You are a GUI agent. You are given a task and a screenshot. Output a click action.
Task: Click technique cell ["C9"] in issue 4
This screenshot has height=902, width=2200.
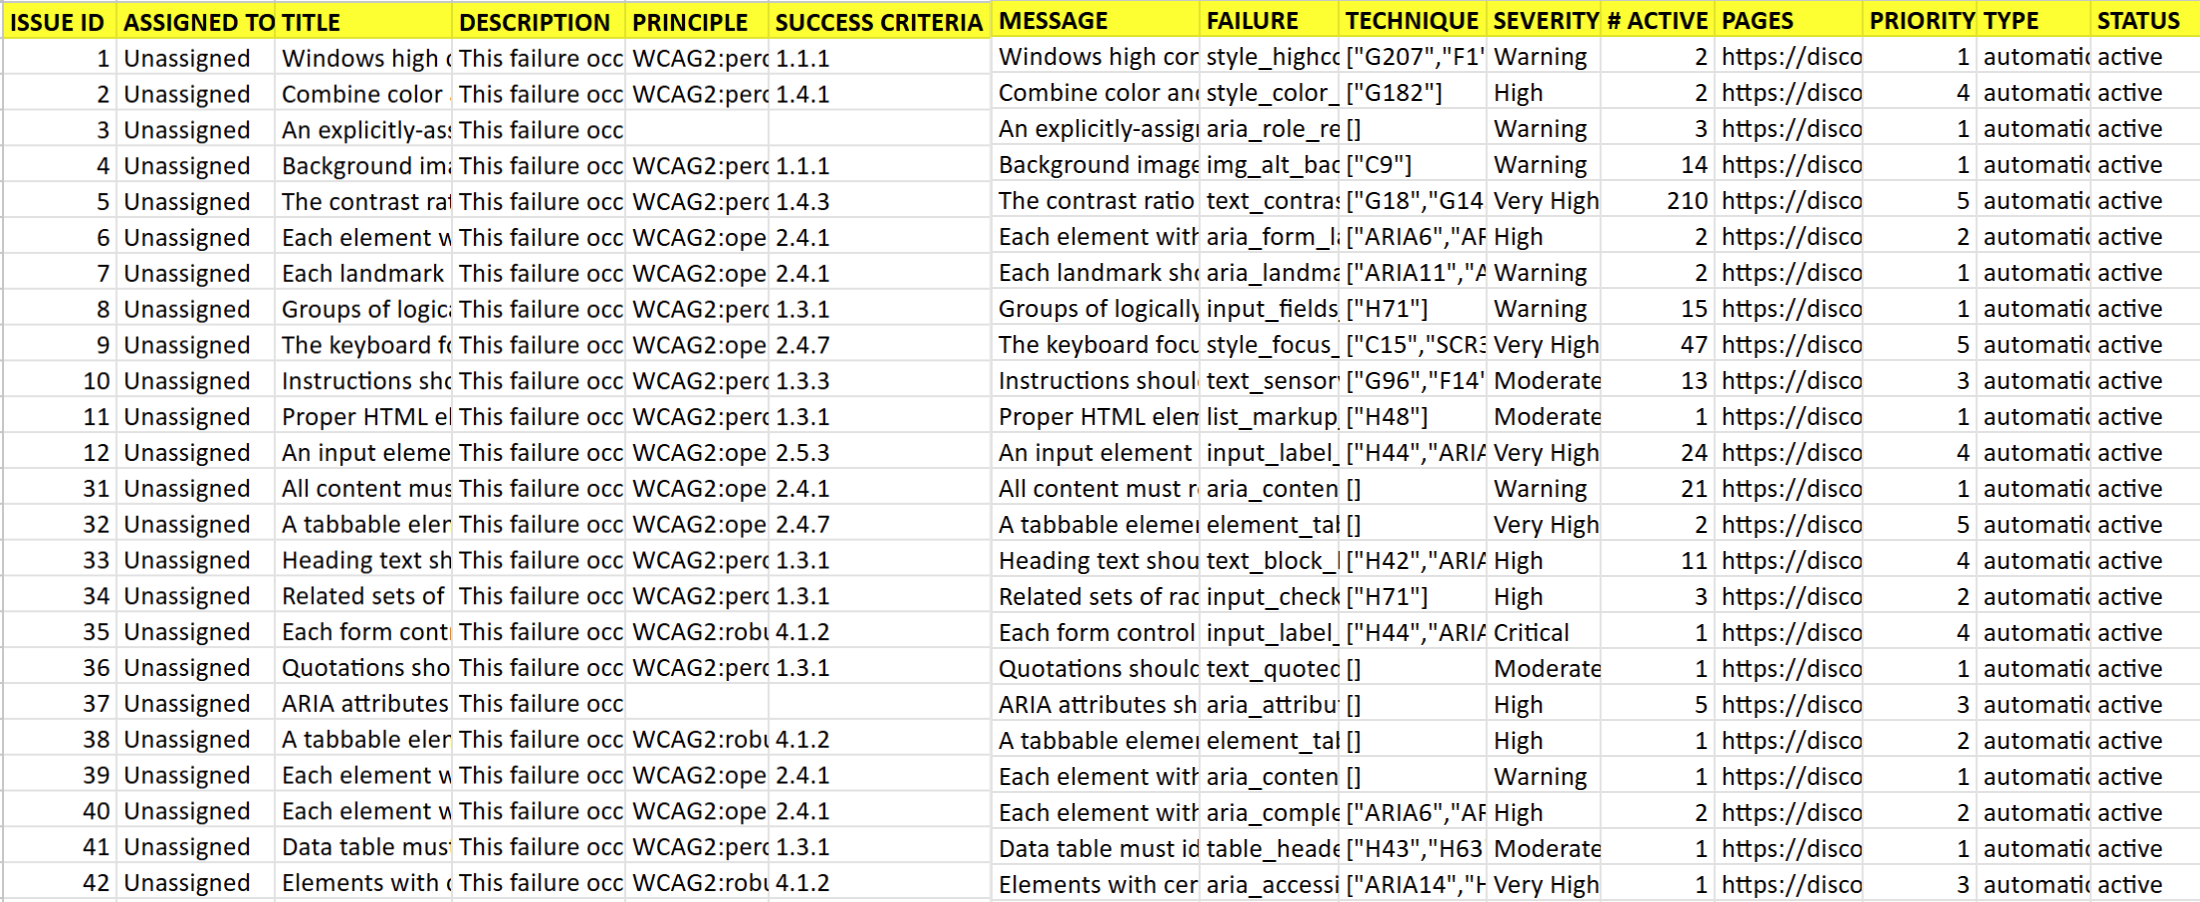tap(1412, 165)
